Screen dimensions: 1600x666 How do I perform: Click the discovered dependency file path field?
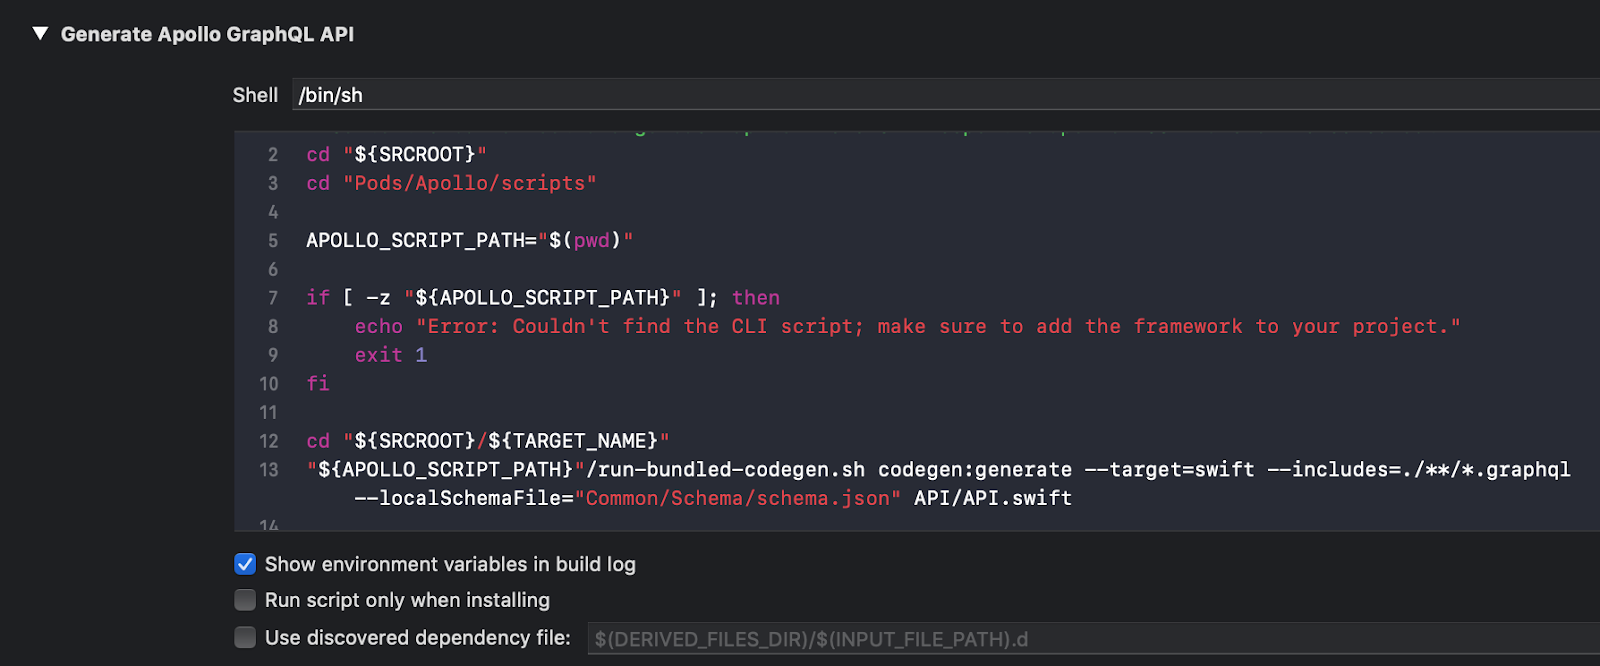click(1094, 639)
